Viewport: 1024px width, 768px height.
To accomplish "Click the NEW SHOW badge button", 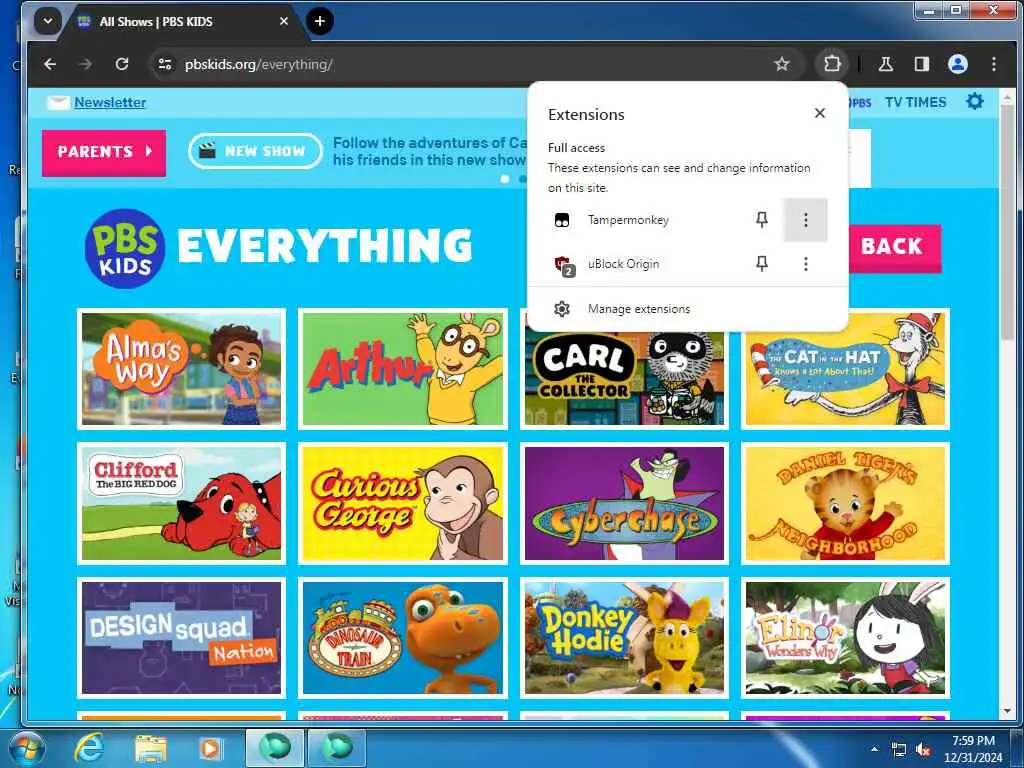I will pyautogui.click(x=255, y=151).
